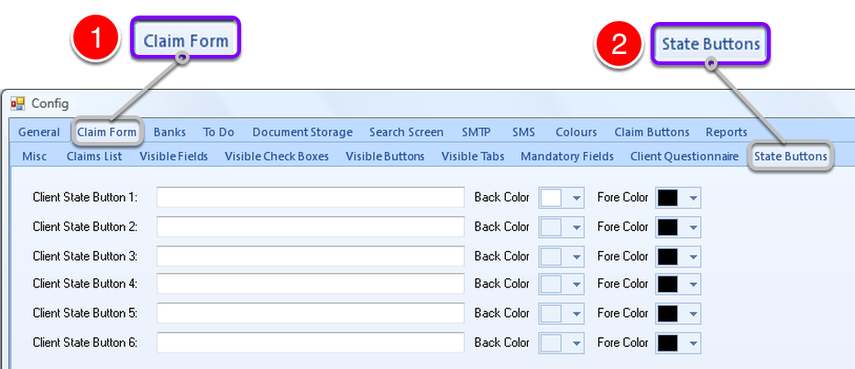Open the Mandatory Fields sub-tab
This screenshot has width=855, height=369.
(567, 156)
